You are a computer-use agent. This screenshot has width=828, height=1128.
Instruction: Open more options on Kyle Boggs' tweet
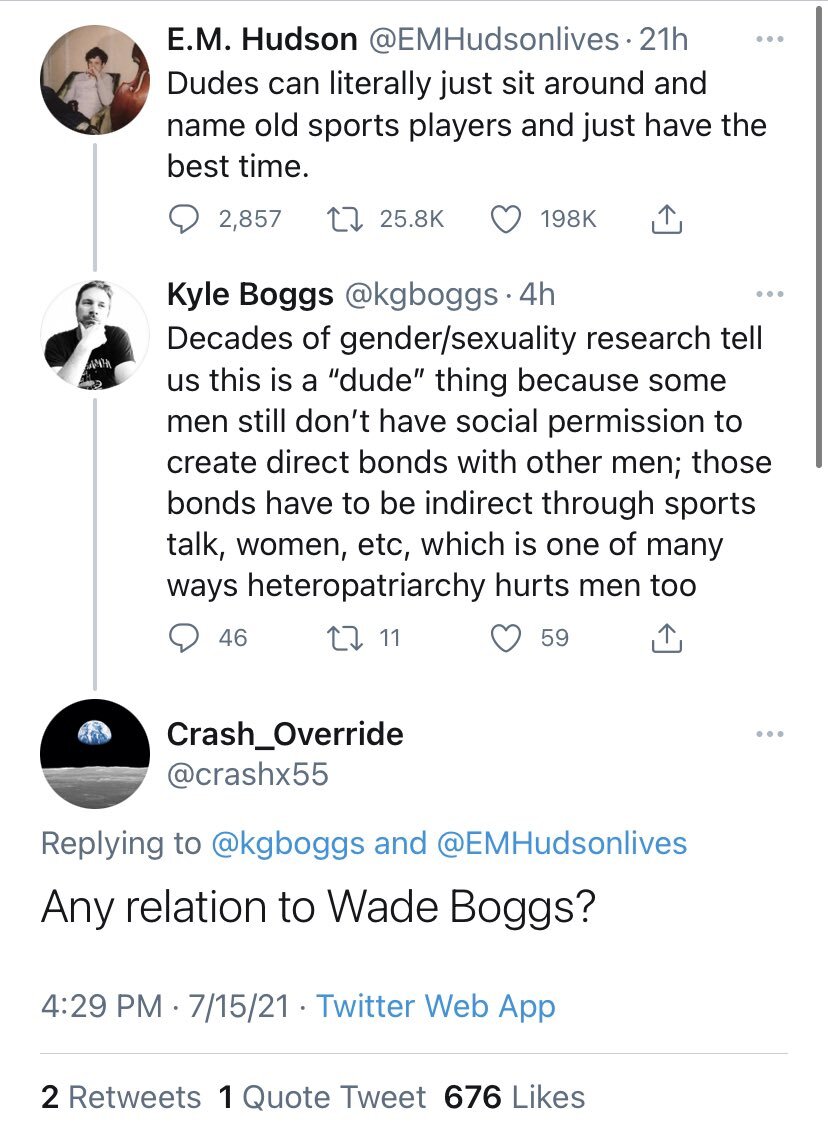(x=768, y=295)
